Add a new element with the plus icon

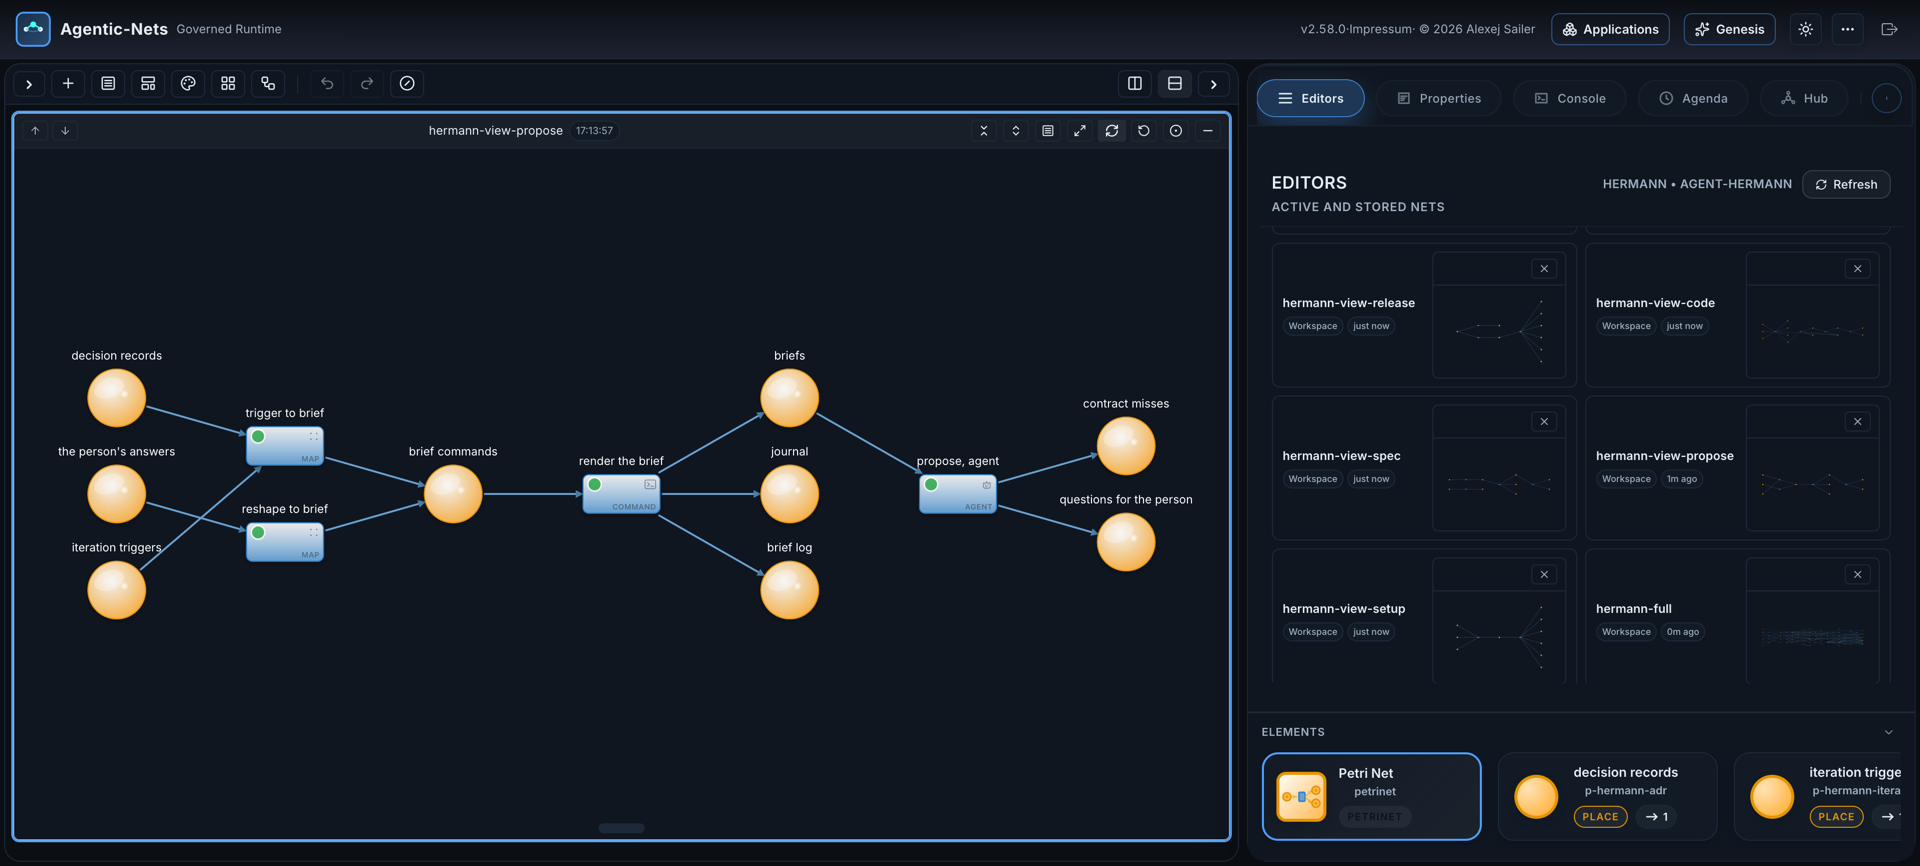click(68, 84)
